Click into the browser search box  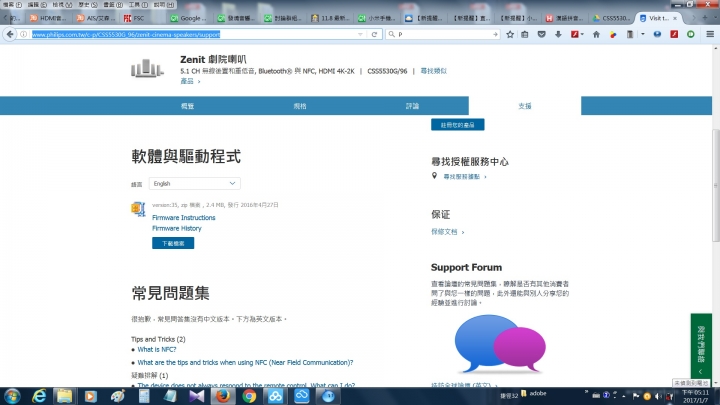click(443, 34)
